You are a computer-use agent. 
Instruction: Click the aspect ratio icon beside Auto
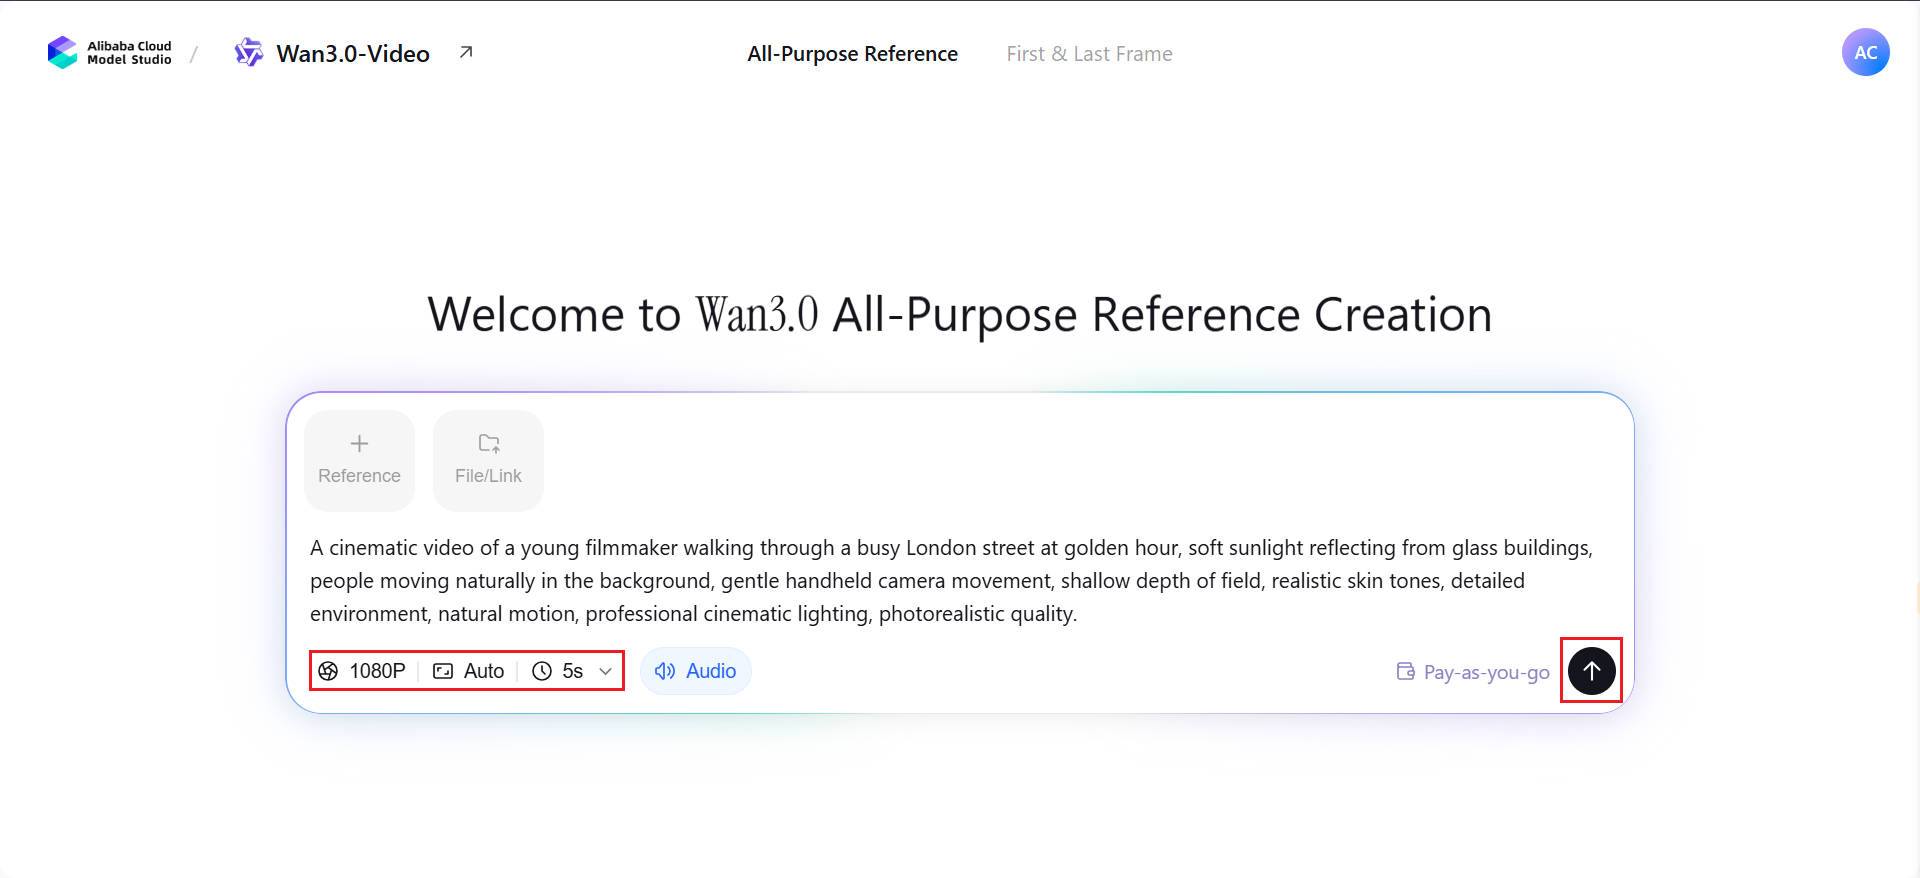(x=443, y=671)
